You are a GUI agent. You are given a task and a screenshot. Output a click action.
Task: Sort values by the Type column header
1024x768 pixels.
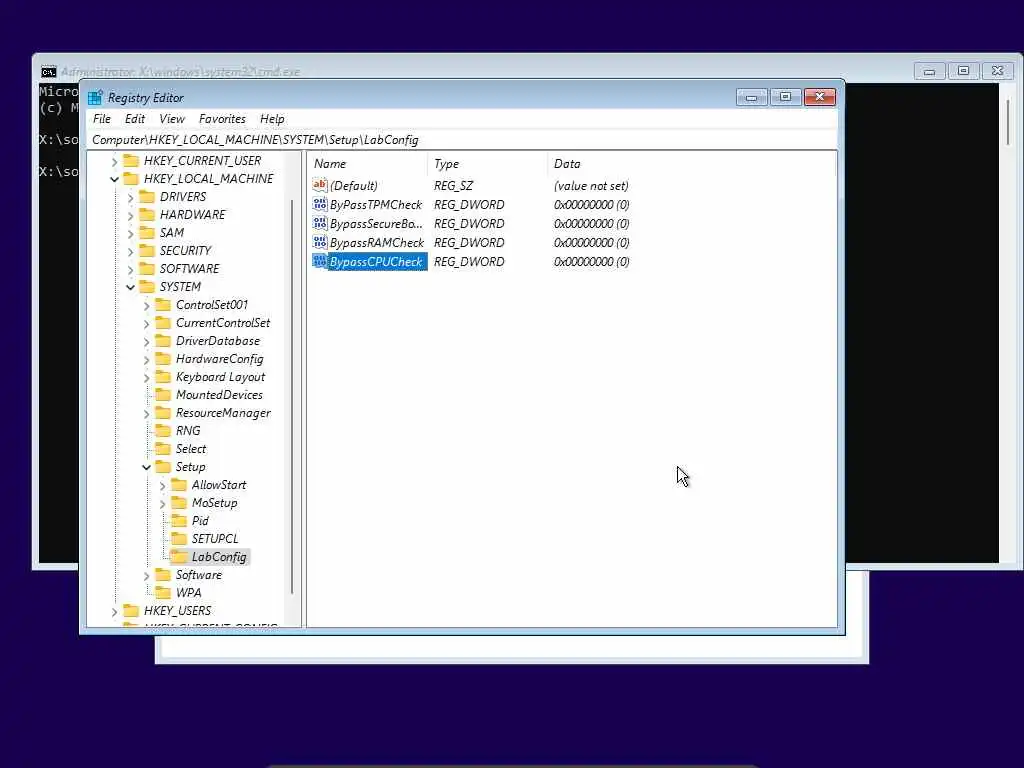coord(488,164)
